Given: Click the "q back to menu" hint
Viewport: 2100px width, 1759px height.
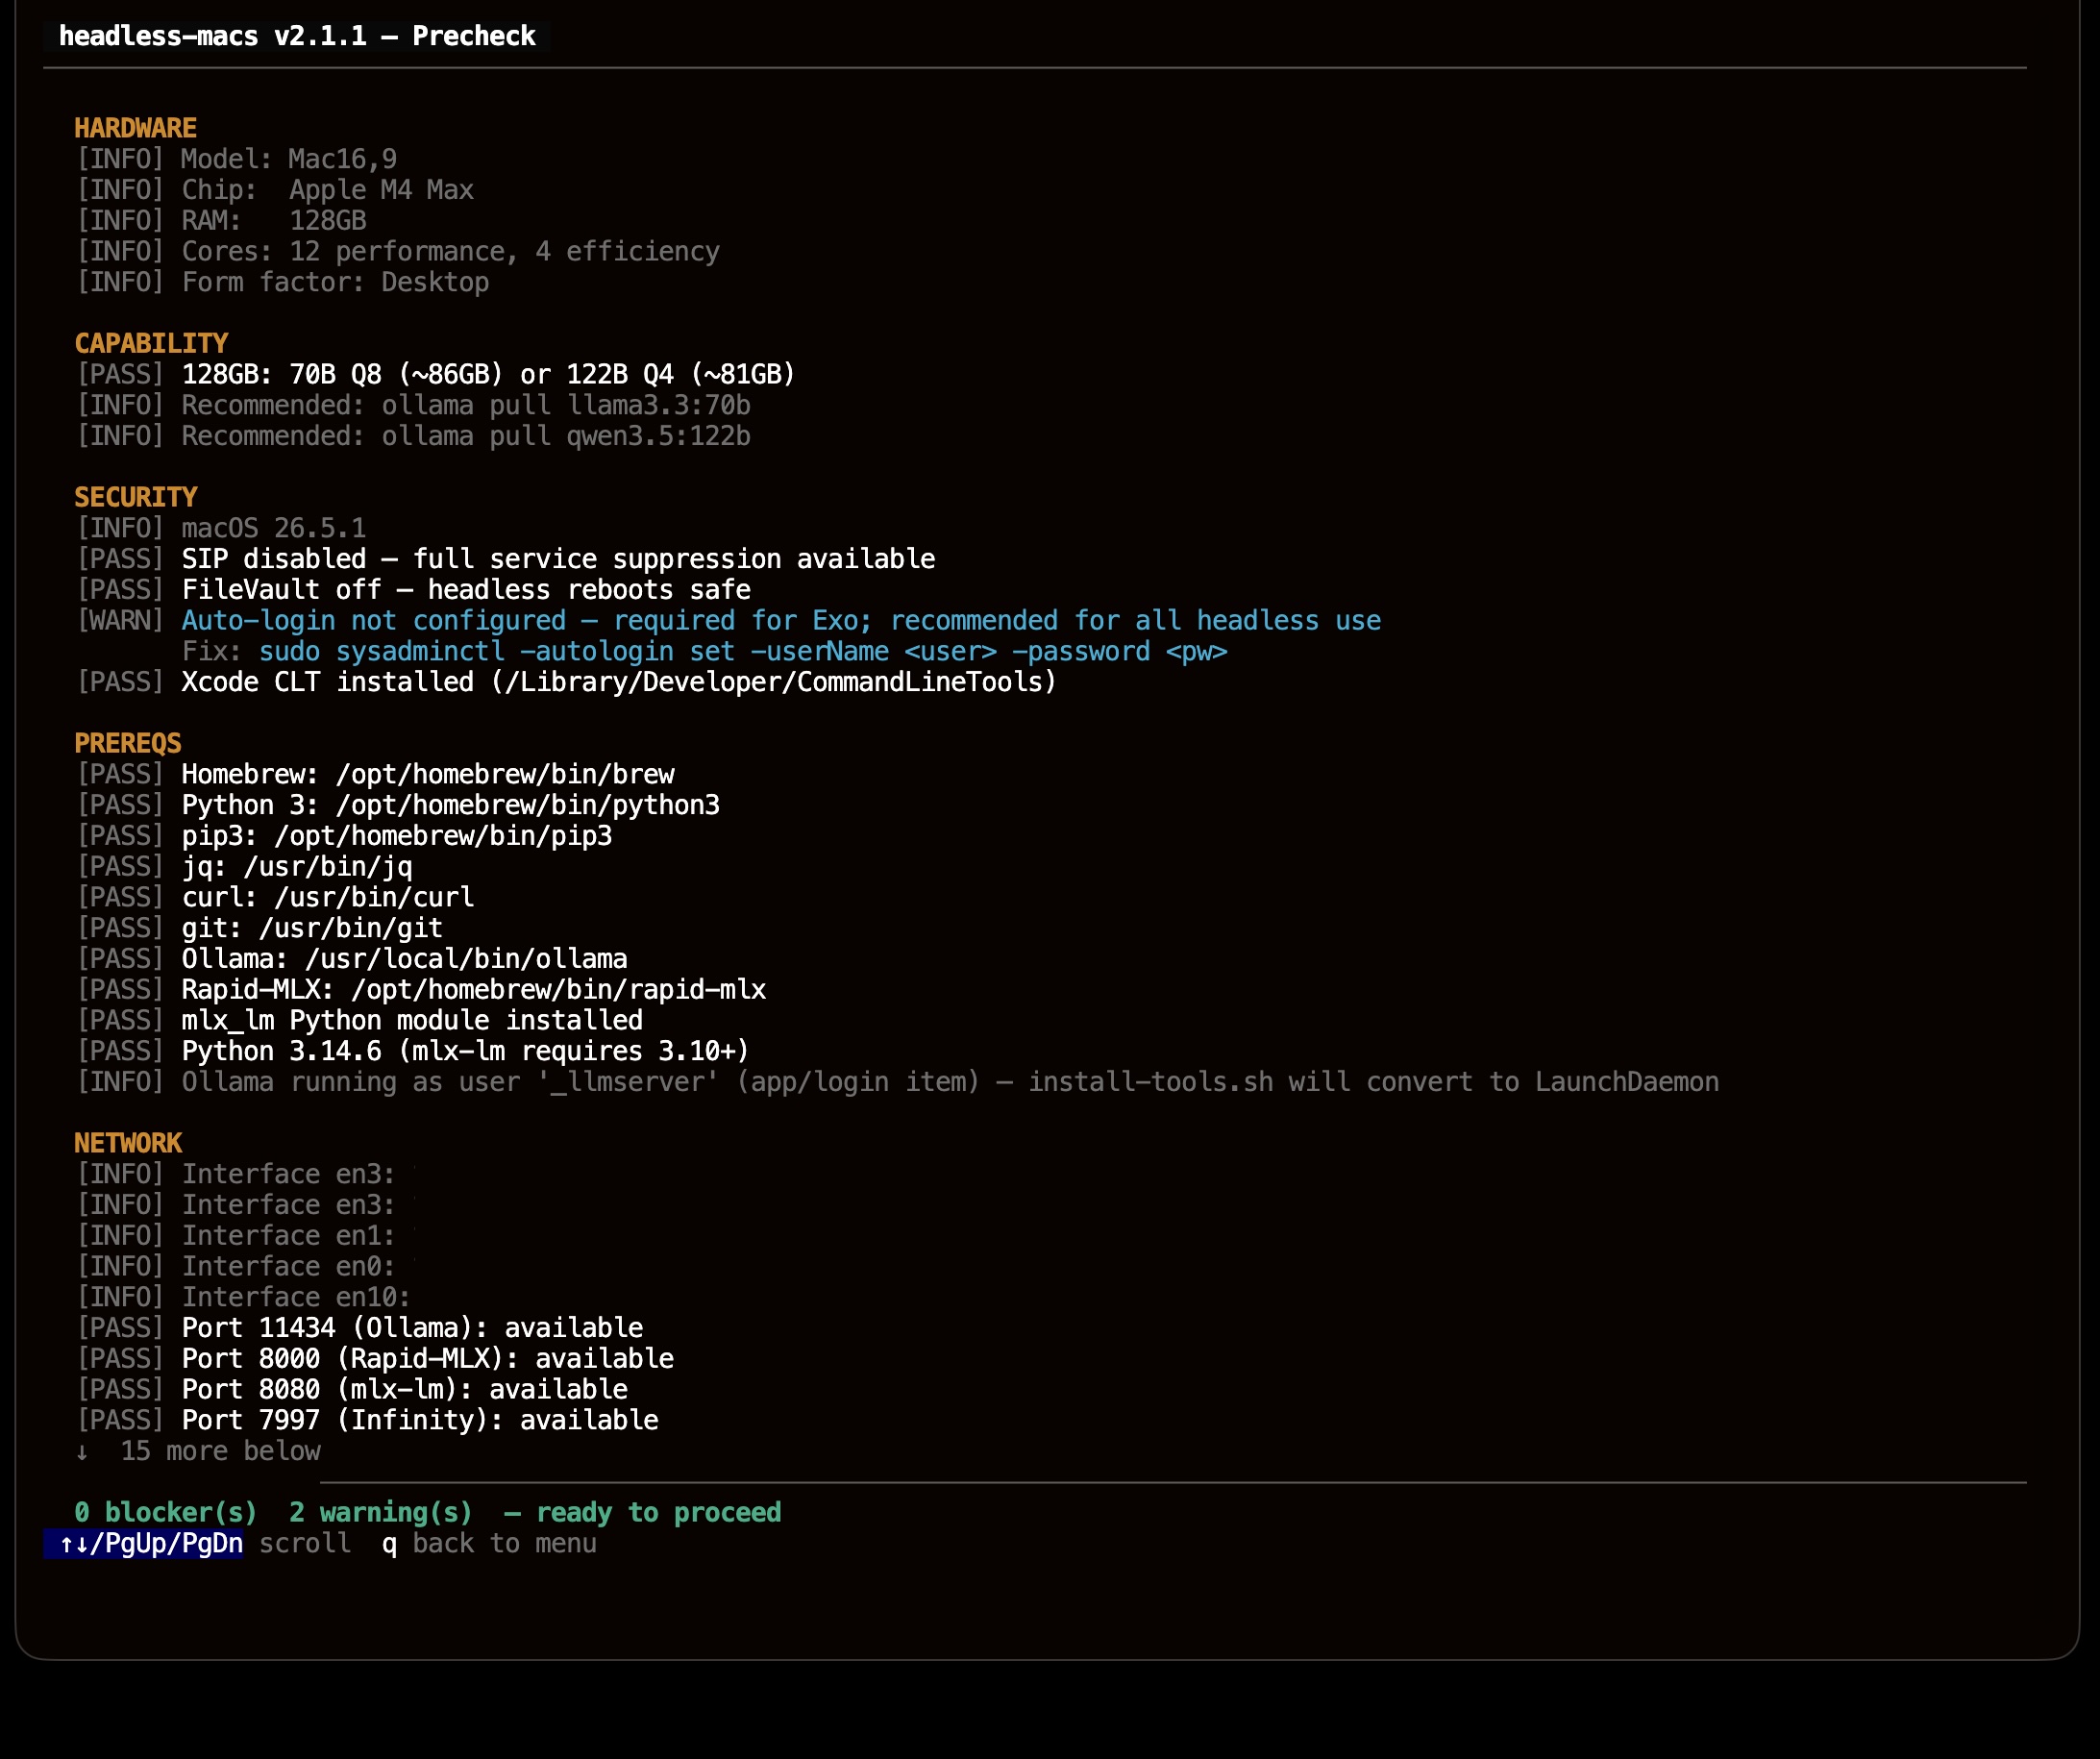Looking at the screenshot, I should point(490,1544).
